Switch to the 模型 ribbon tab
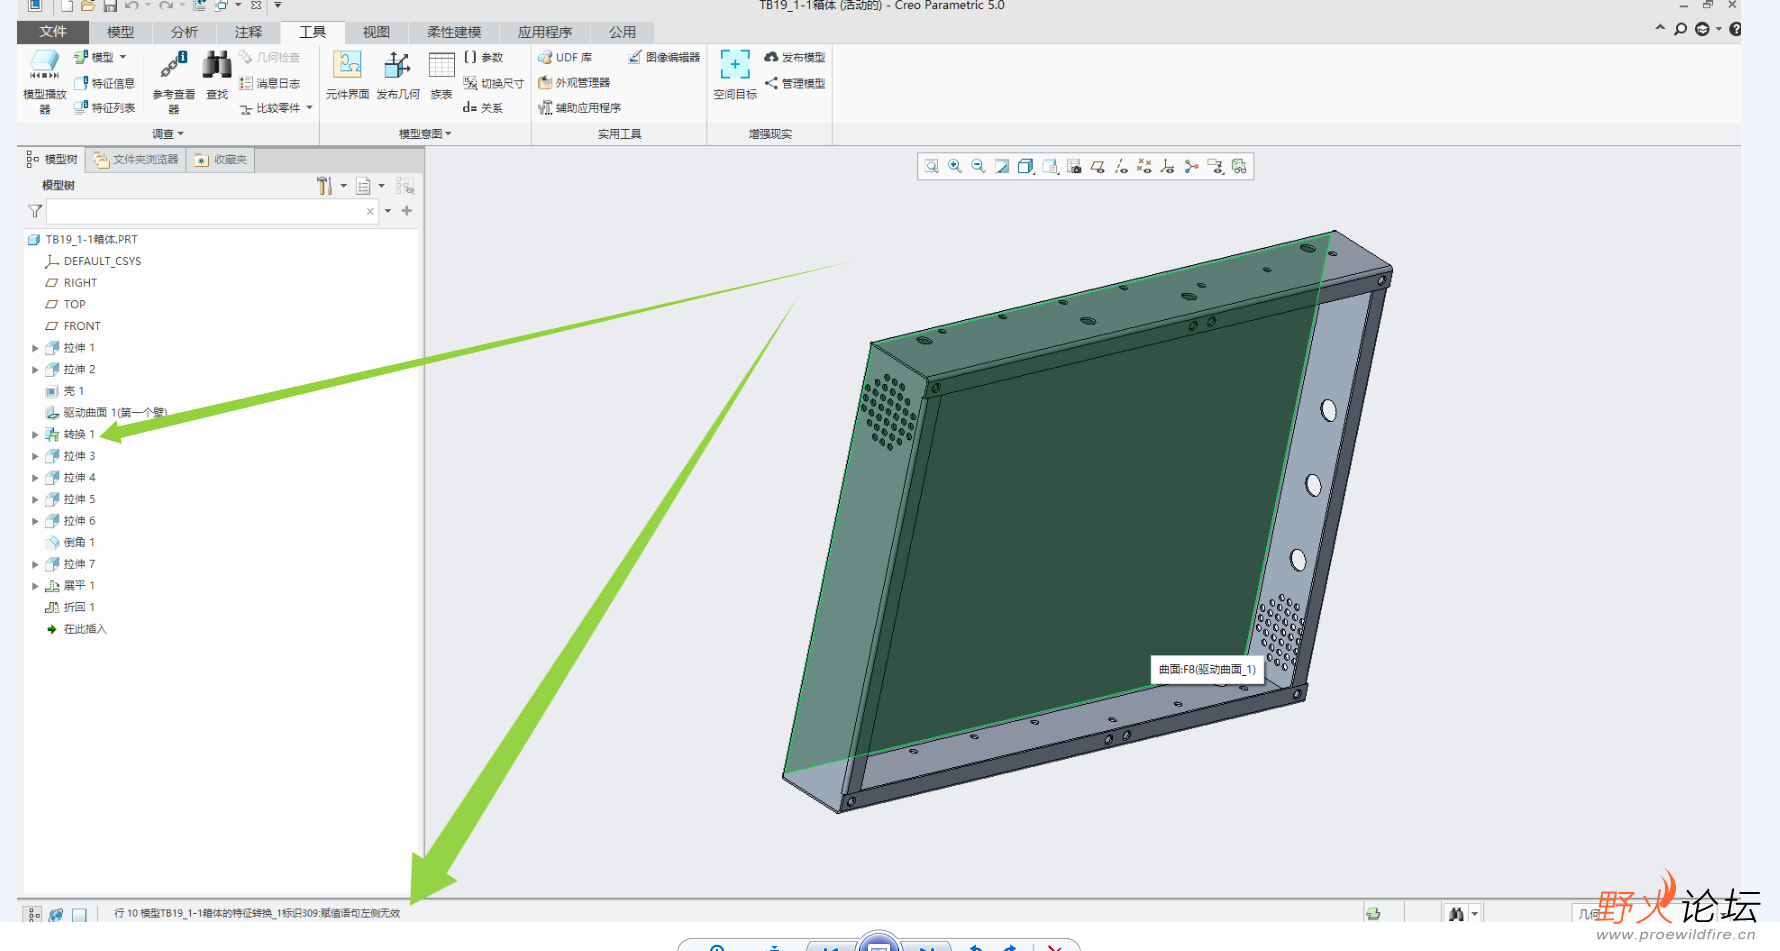The image size is (1780, 951). tap(120, 32)
